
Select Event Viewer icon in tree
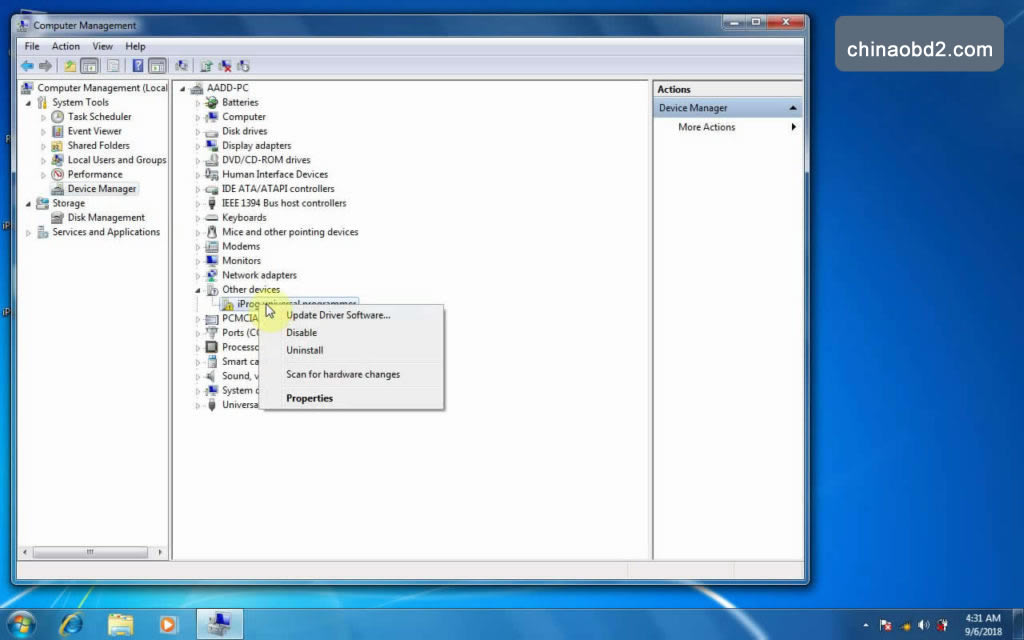click(57, 131)
